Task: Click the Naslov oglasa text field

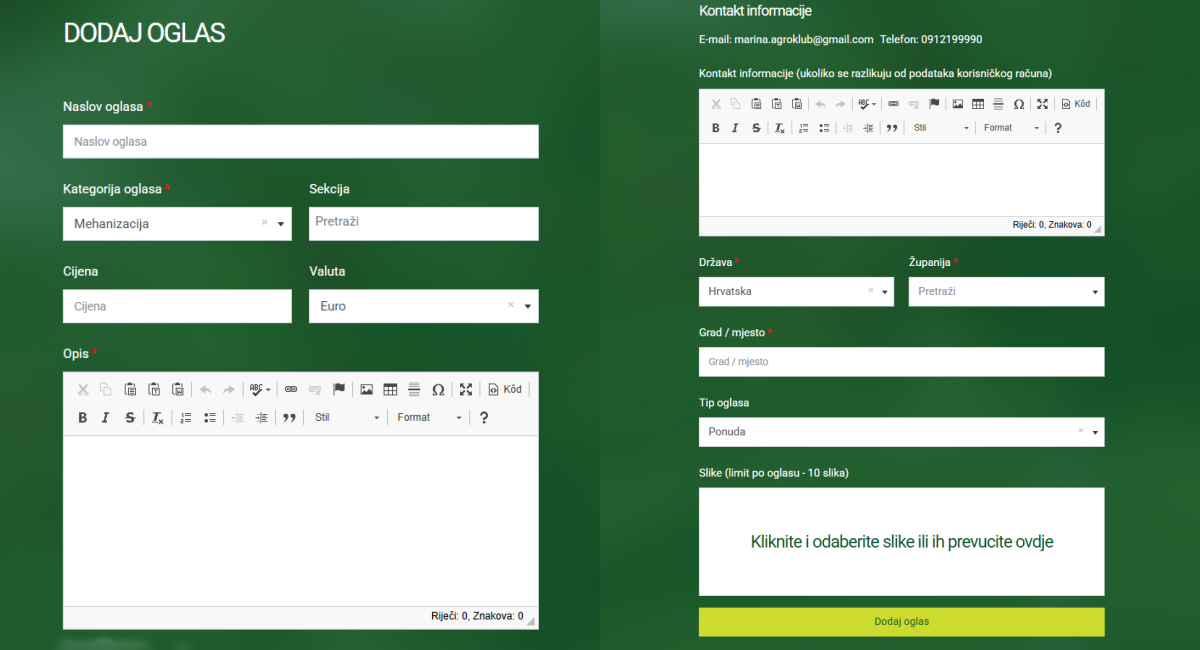Action: pyautogui.click(x=300, y=142)
